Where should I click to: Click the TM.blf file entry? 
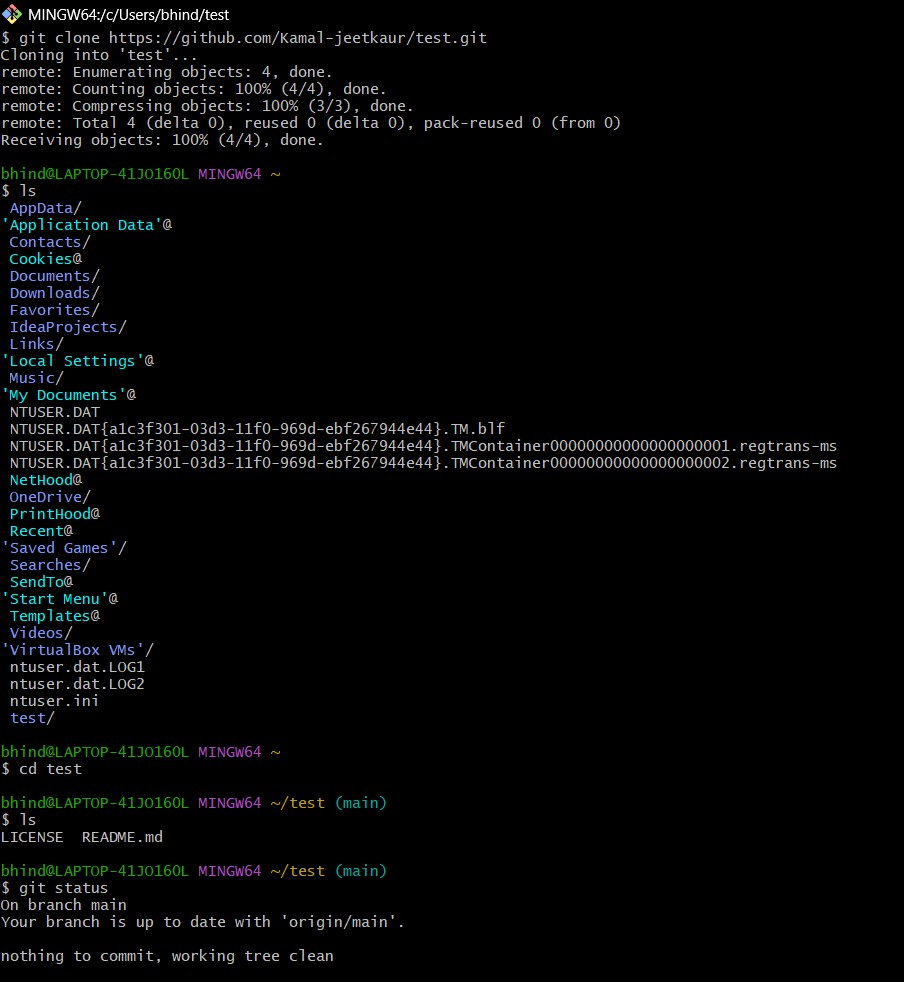[257, 429]
